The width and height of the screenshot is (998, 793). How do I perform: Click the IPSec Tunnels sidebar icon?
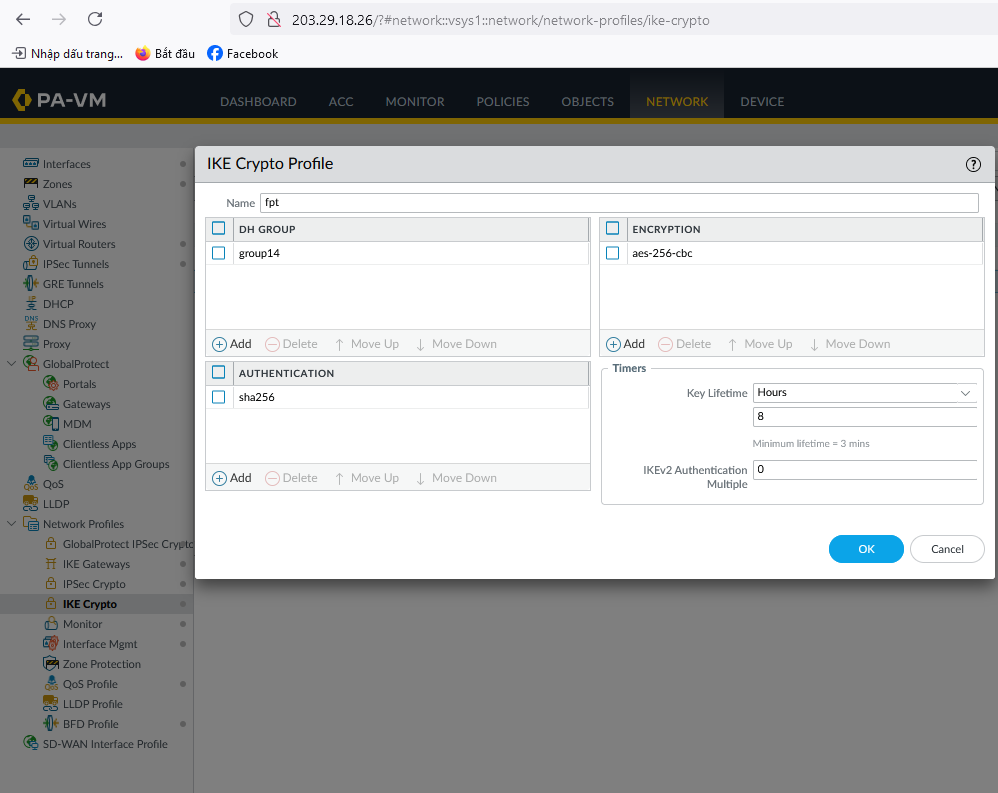click(31, 264)
